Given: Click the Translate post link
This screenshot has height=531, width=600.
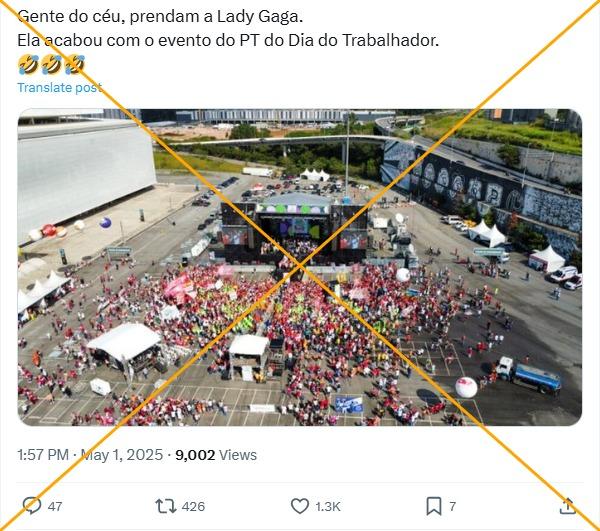Looking at the screenshot, I should 60,88.
